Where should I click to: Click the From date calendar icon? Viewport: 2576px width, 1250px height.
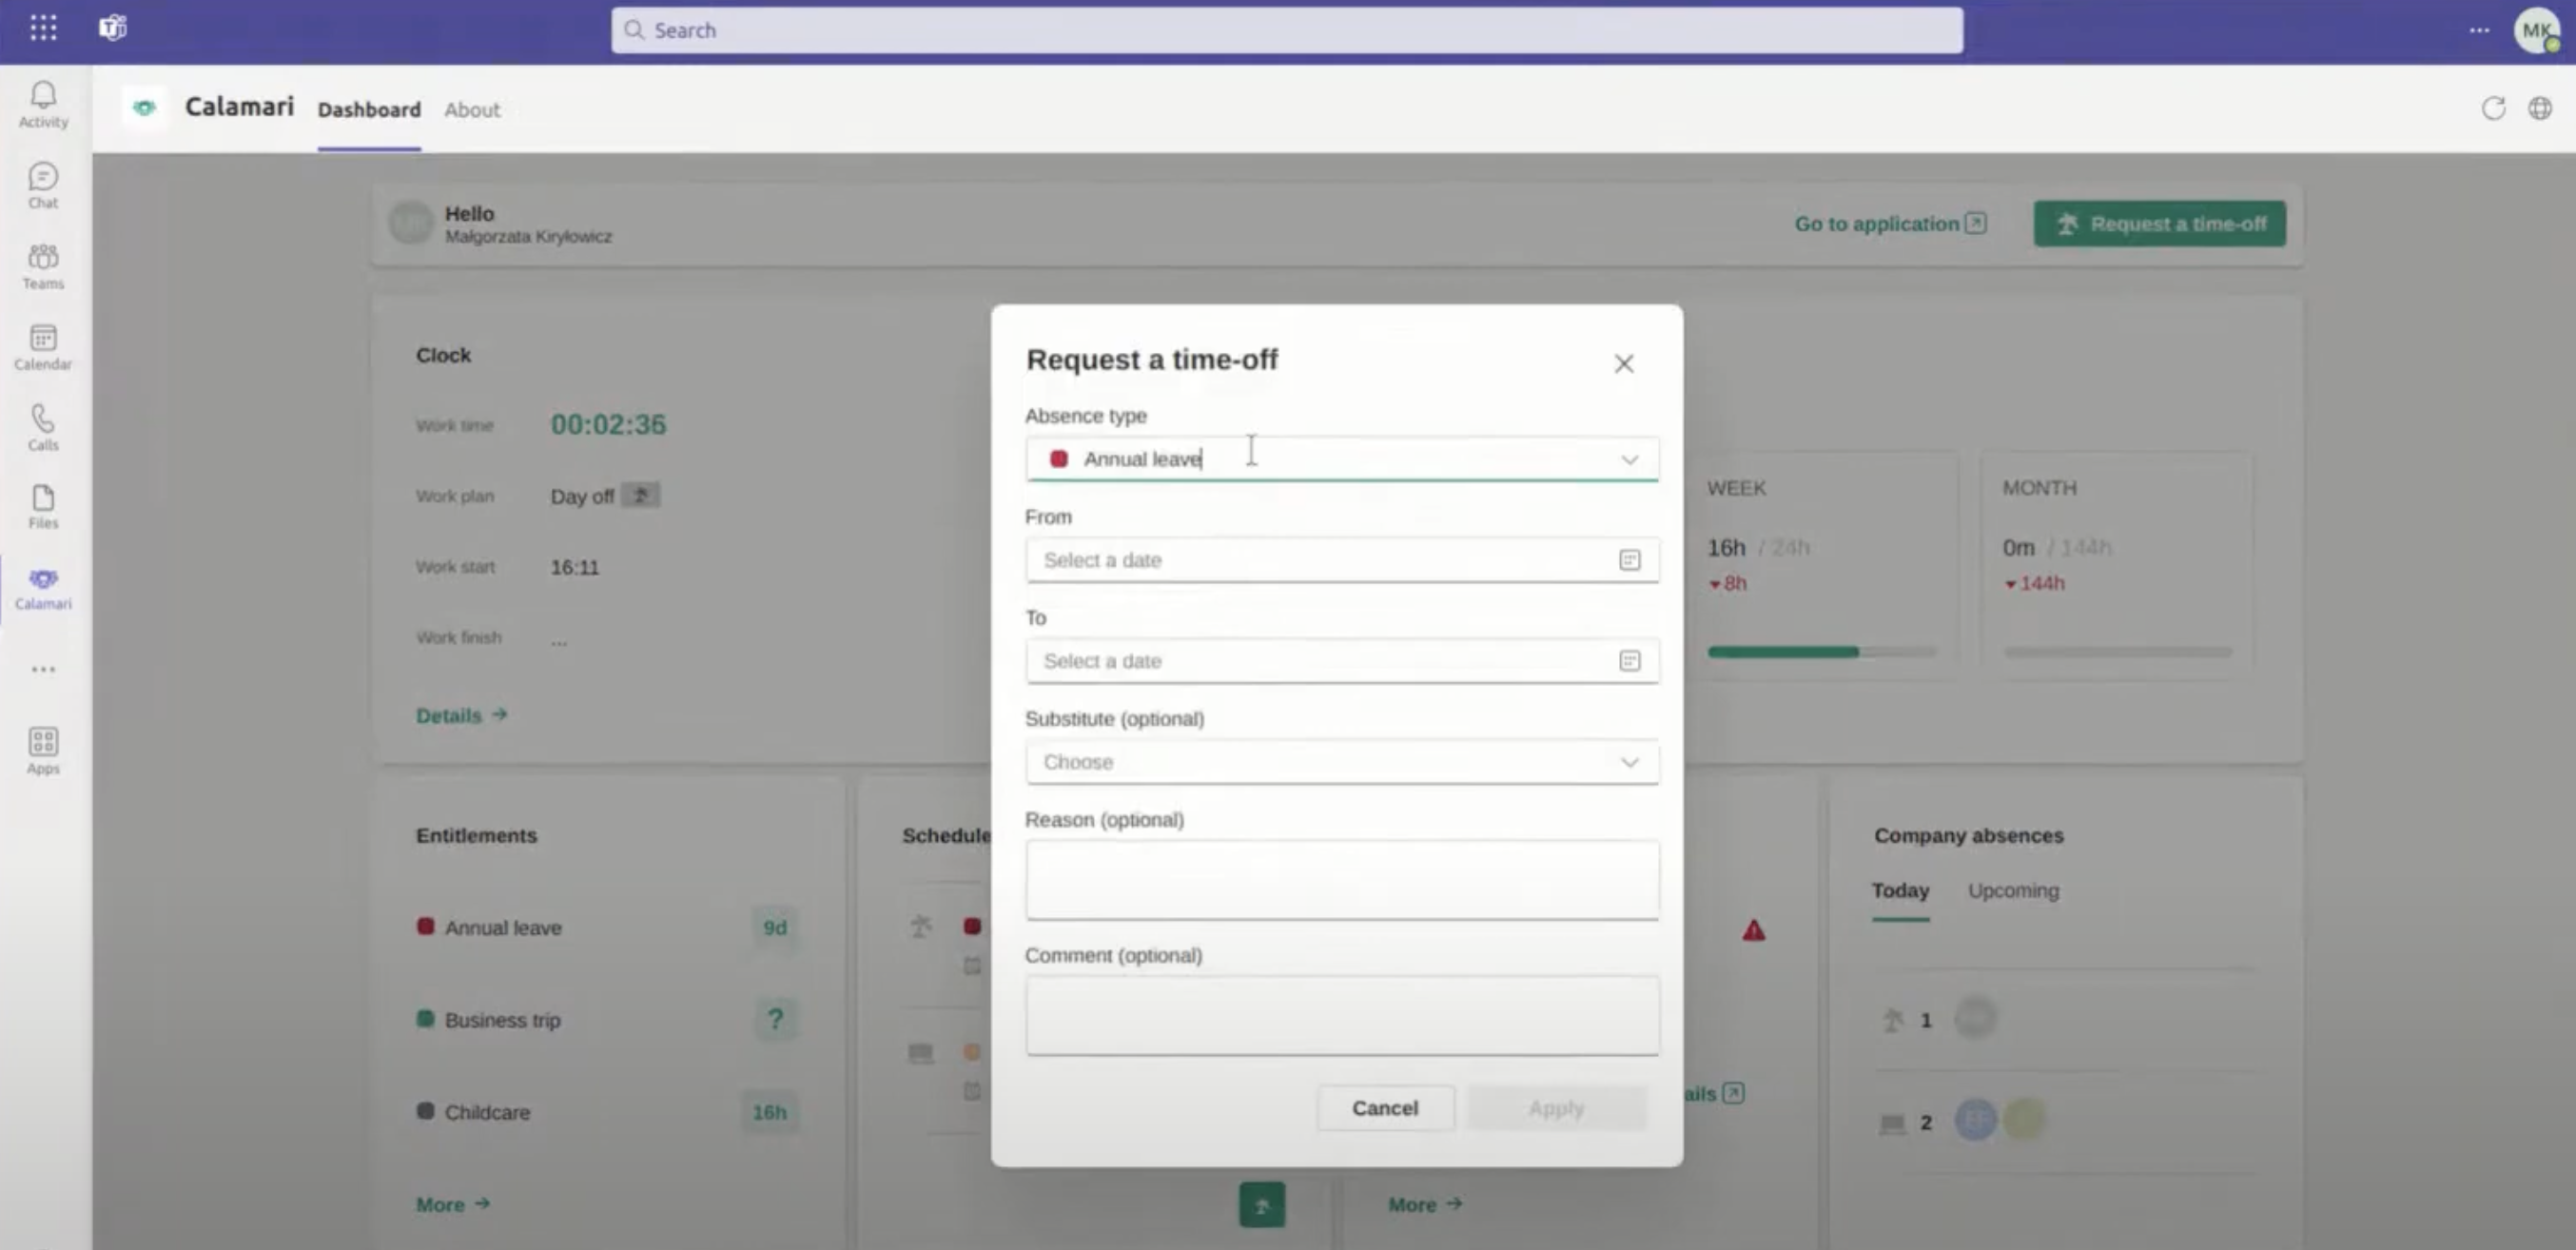point(1629,560)
